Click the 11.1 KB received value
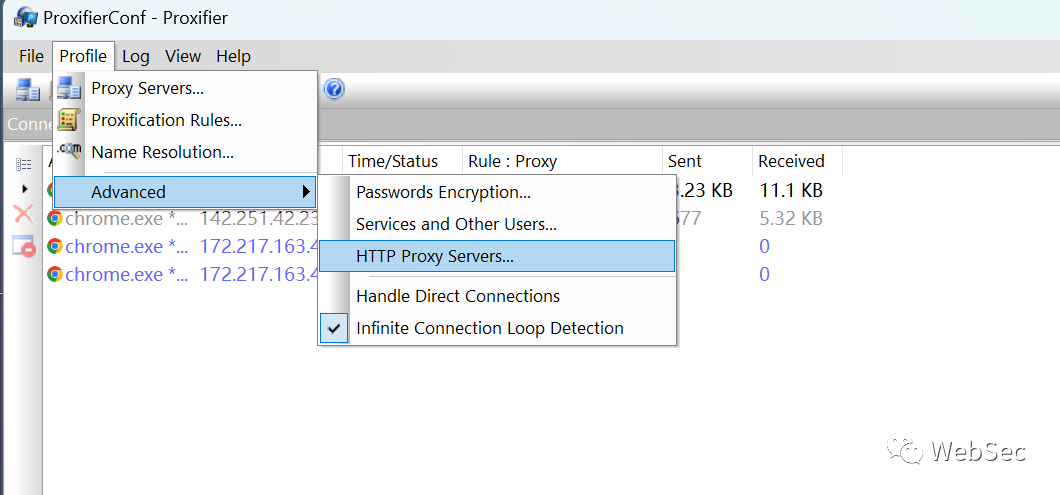Viewport: 1060px width, 495px height. click(x=790, y=191)
